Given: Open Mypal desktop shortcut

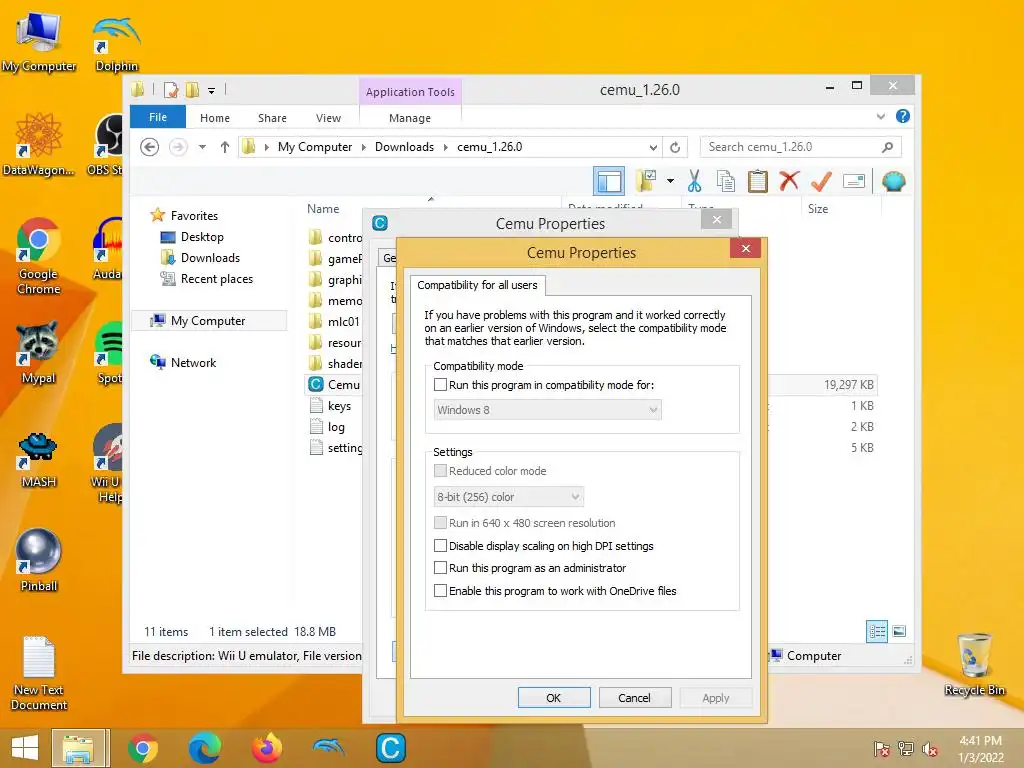Looking at the screenshot, I should click(x=39, y=351).
